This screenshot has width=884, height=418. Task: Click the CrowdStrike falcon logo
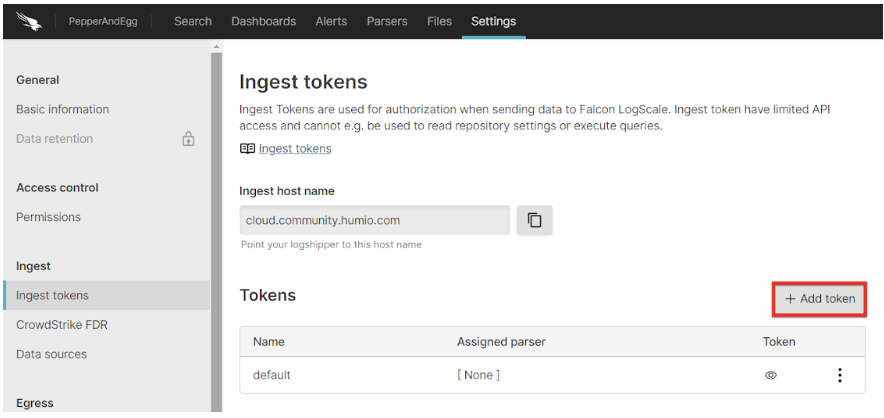coord(28,21)
